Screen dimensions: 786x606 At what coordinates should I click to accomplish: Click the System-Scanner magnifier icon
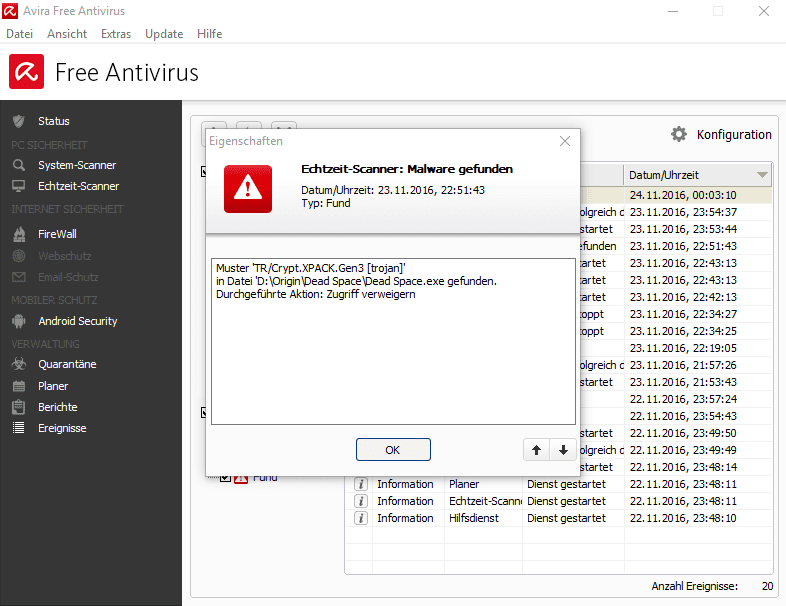point(19,165)
